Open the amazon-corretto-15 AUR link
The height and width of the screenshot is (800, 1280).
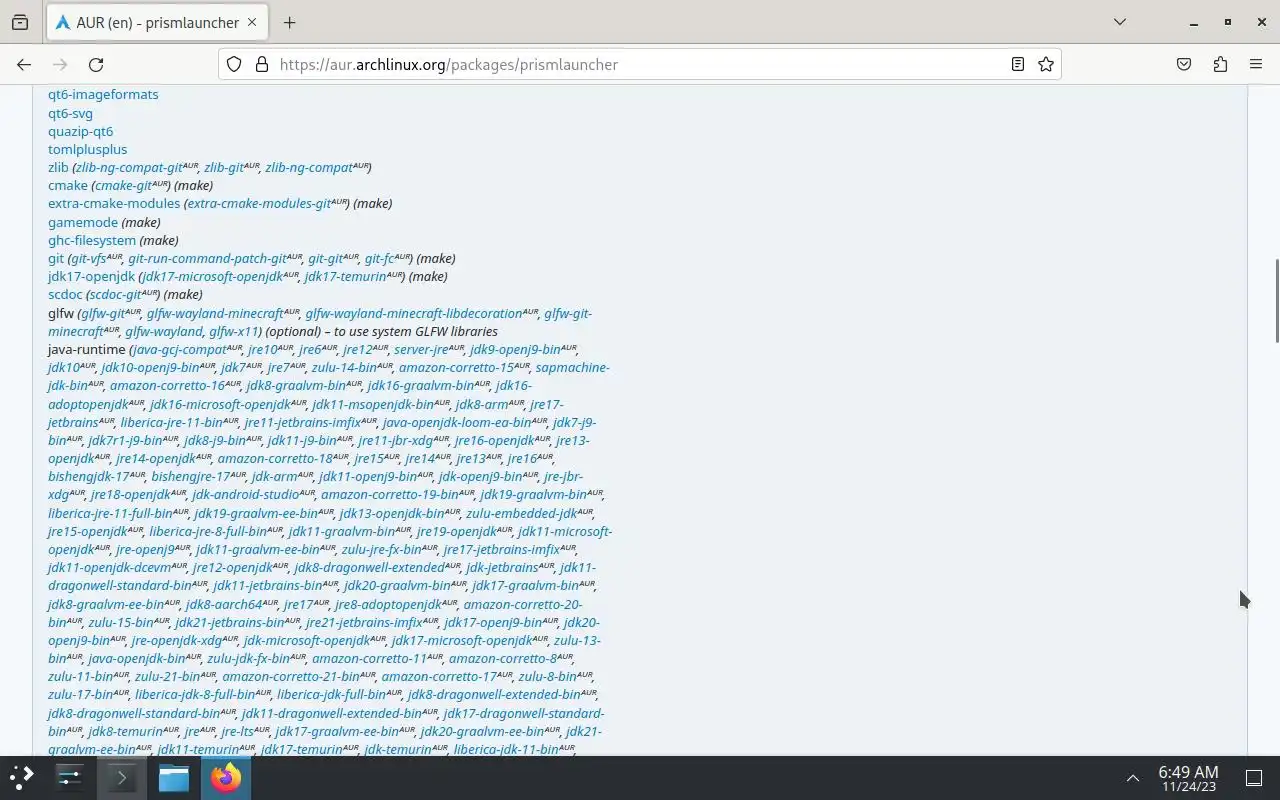456,367
